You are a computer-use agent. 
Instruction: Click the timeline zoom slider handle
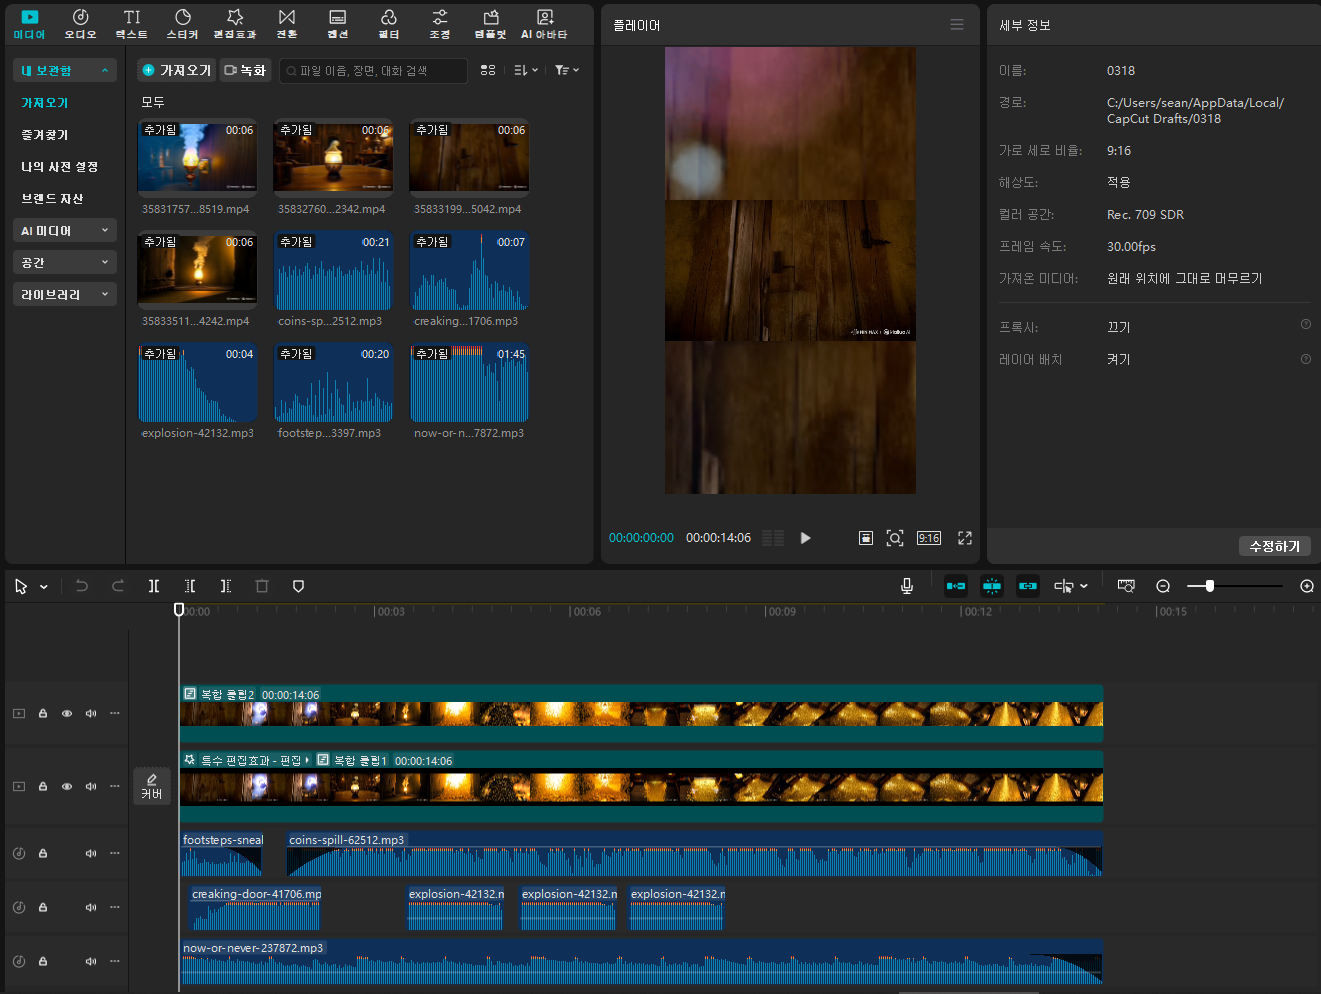coord(1209,586)
